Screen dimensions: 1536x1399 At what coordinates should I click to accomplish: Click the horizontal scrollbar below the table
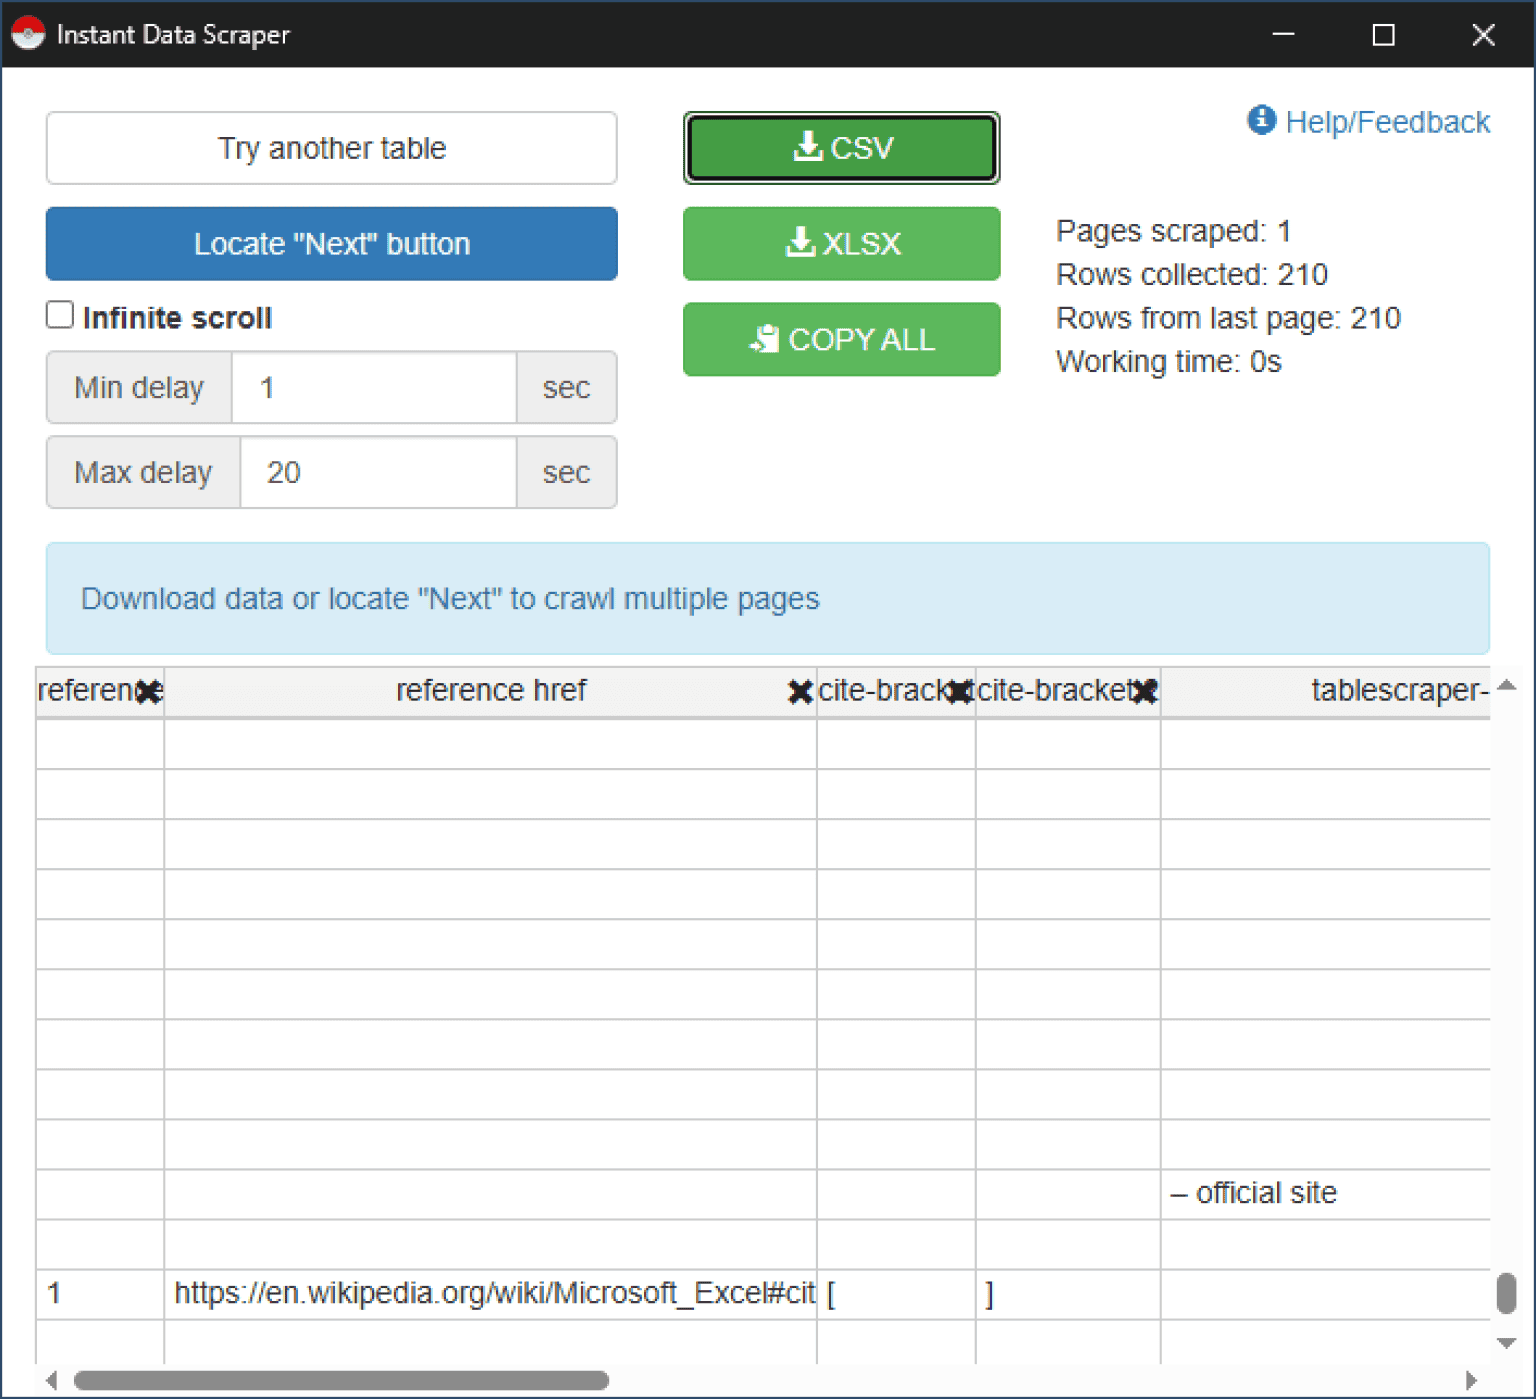[340, 1381]
